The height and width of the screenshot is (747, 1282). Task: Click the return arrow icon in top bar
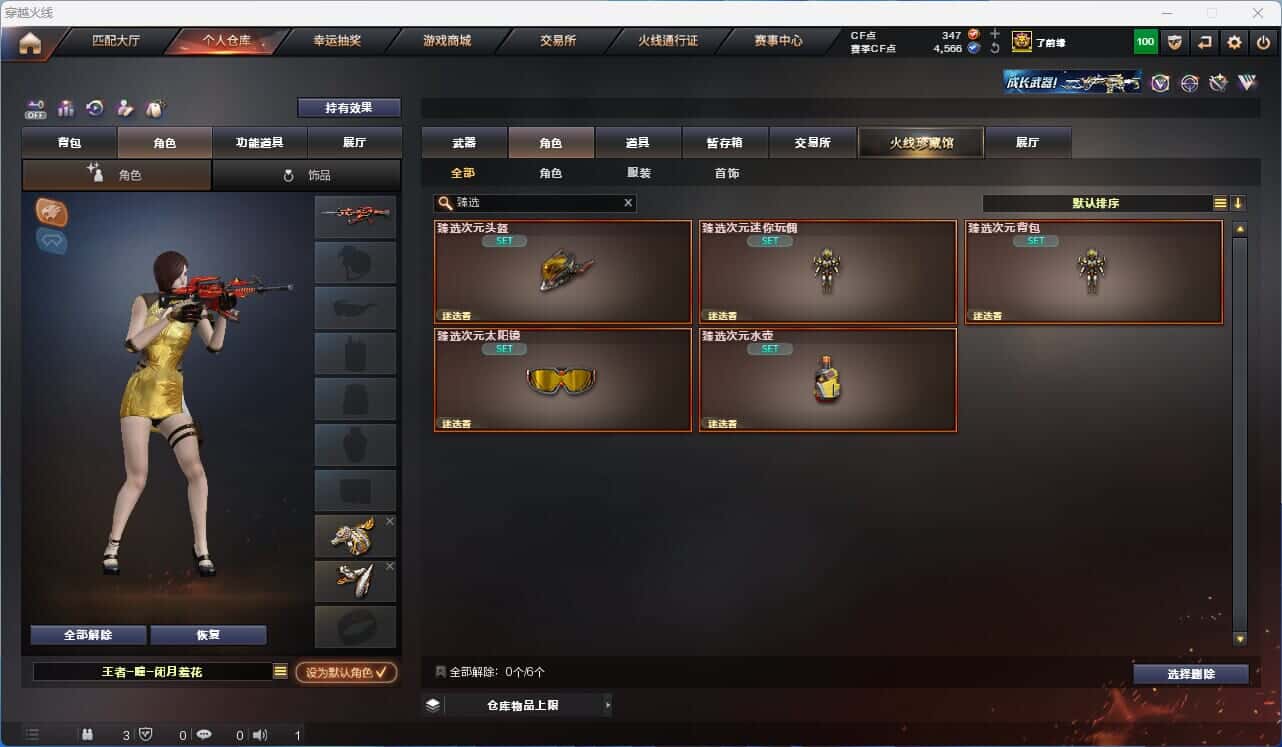tap(1205, 42)
